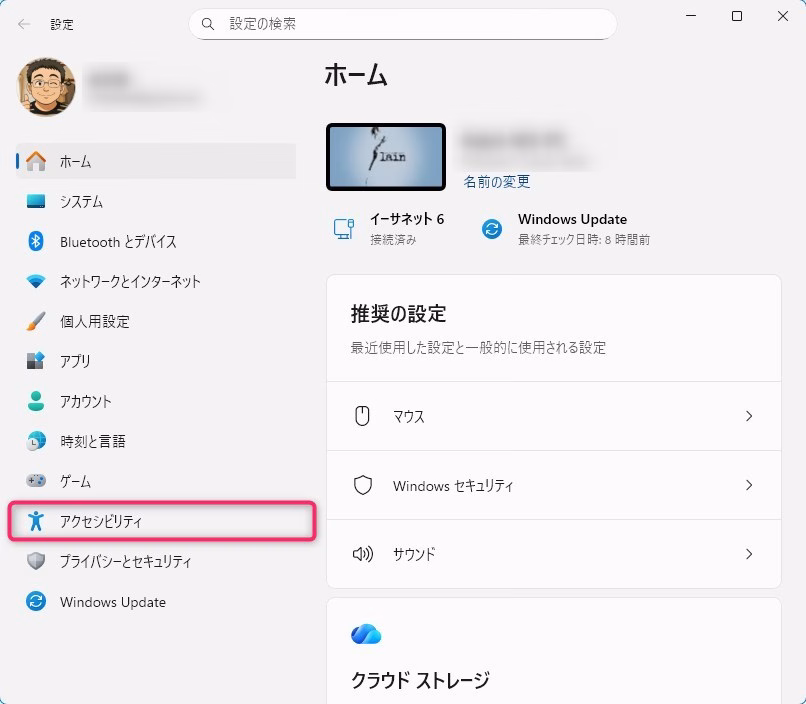Expand the マウス settings row chevron
The height and width of the screenshot is (704, 806).
tap(748, 416)
